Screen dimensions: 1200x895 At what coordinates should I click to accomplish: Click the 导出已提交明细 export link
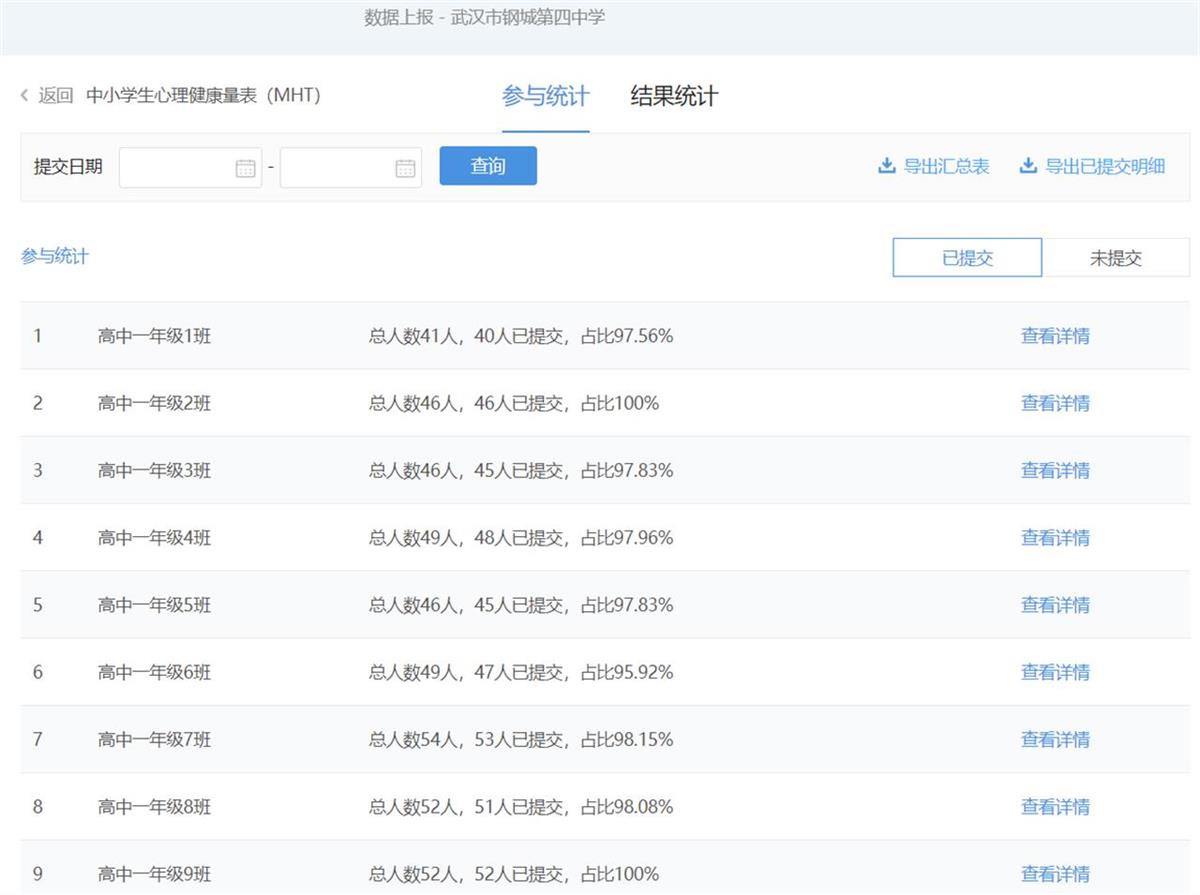tap(1104, 167)
